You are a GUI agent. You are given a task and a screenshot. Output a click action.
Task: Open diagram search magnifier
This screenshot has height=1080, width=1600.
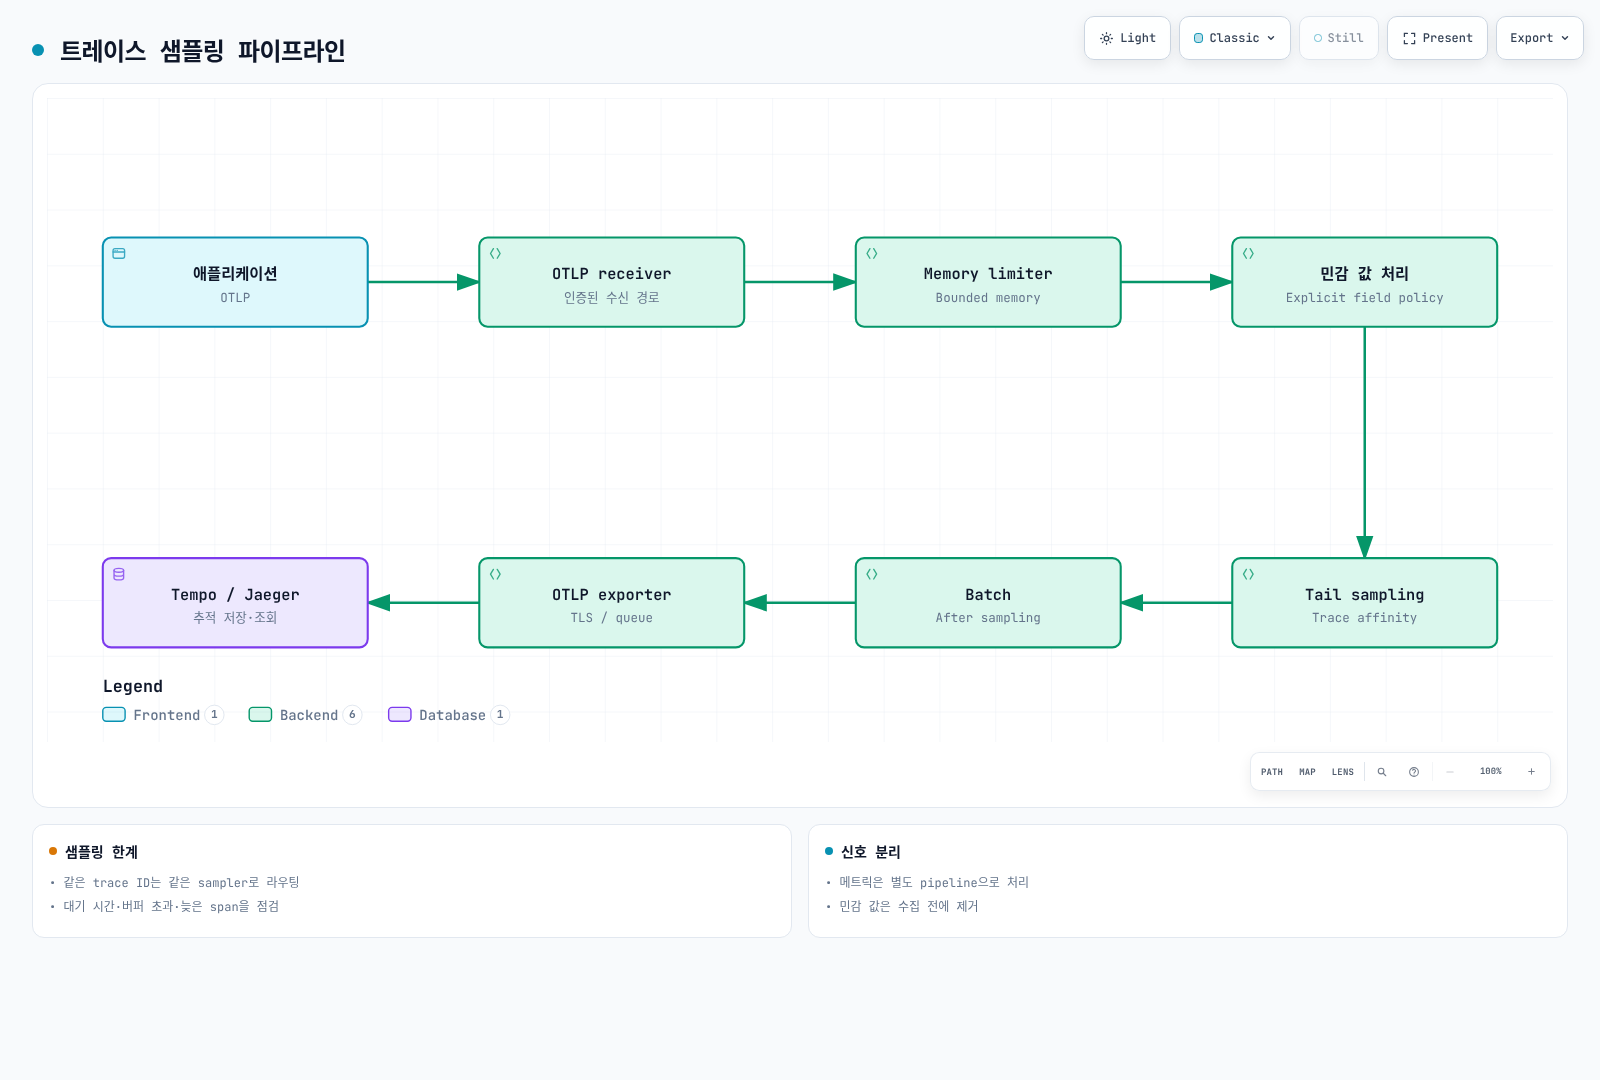point(1382,772)
